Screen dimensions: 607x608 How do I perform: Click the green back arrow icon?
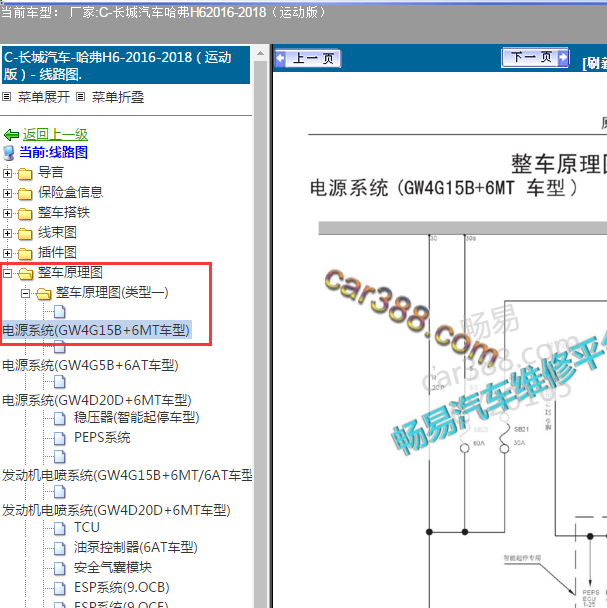tap(11, 135)
